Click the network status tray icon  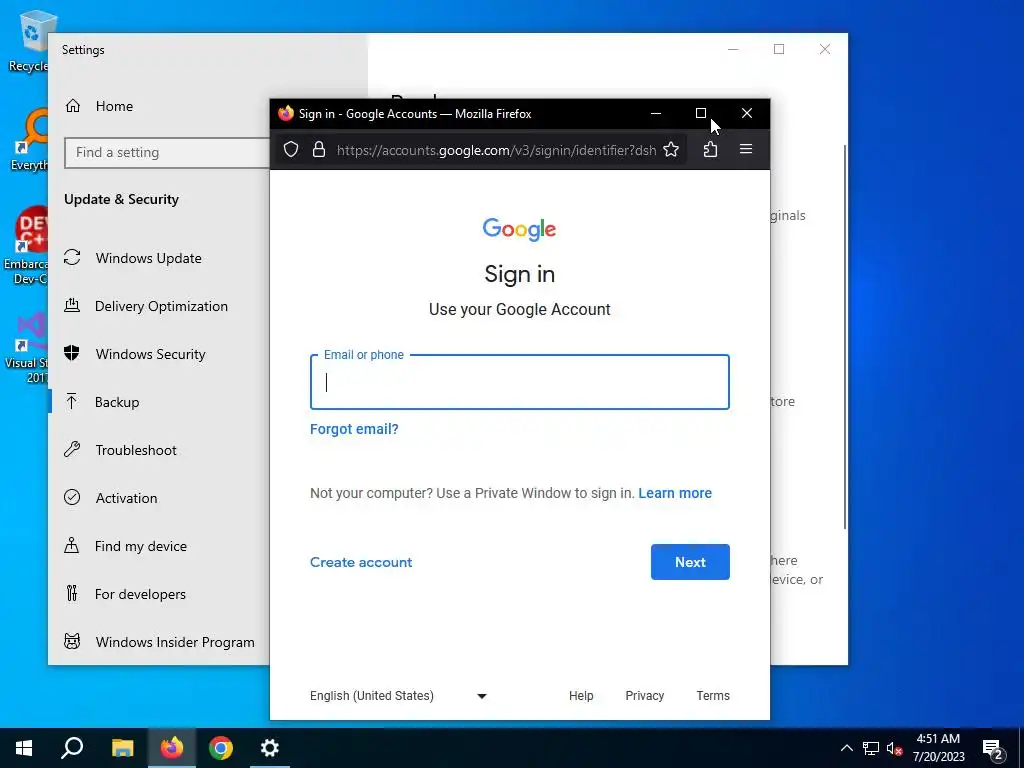(x=871, y=748)
